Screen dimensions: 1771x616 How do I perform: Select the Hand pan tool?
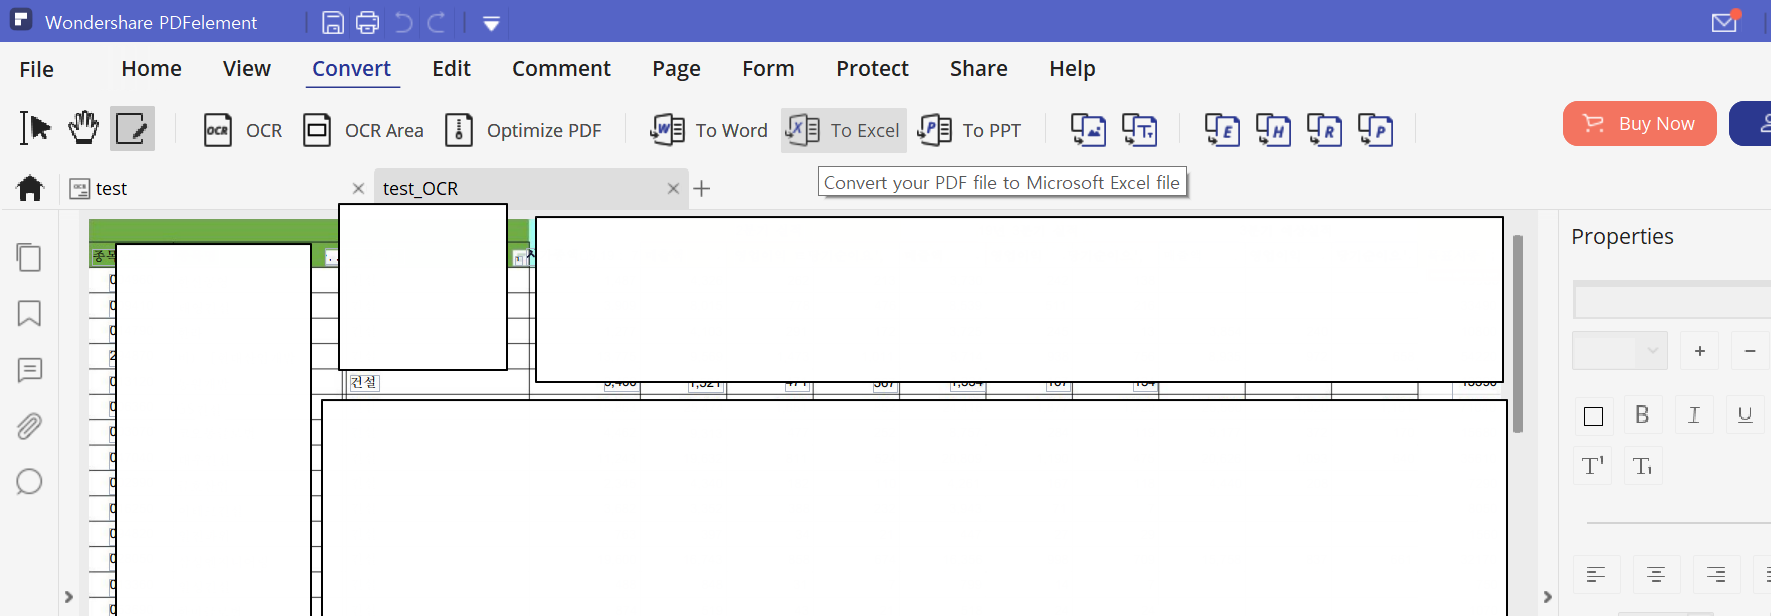[84, 128]
